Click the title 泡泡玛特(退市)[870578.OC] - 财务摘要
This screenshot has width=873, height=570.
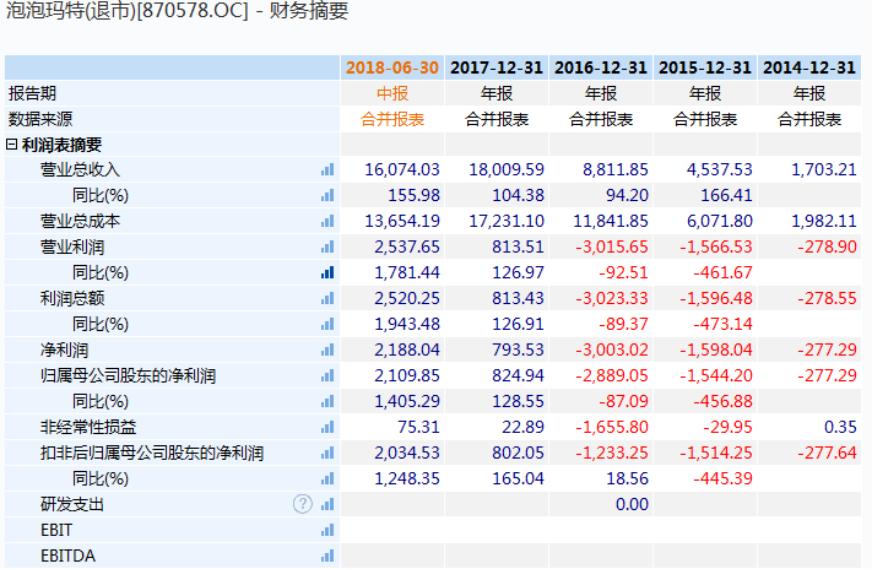point(177,10)
